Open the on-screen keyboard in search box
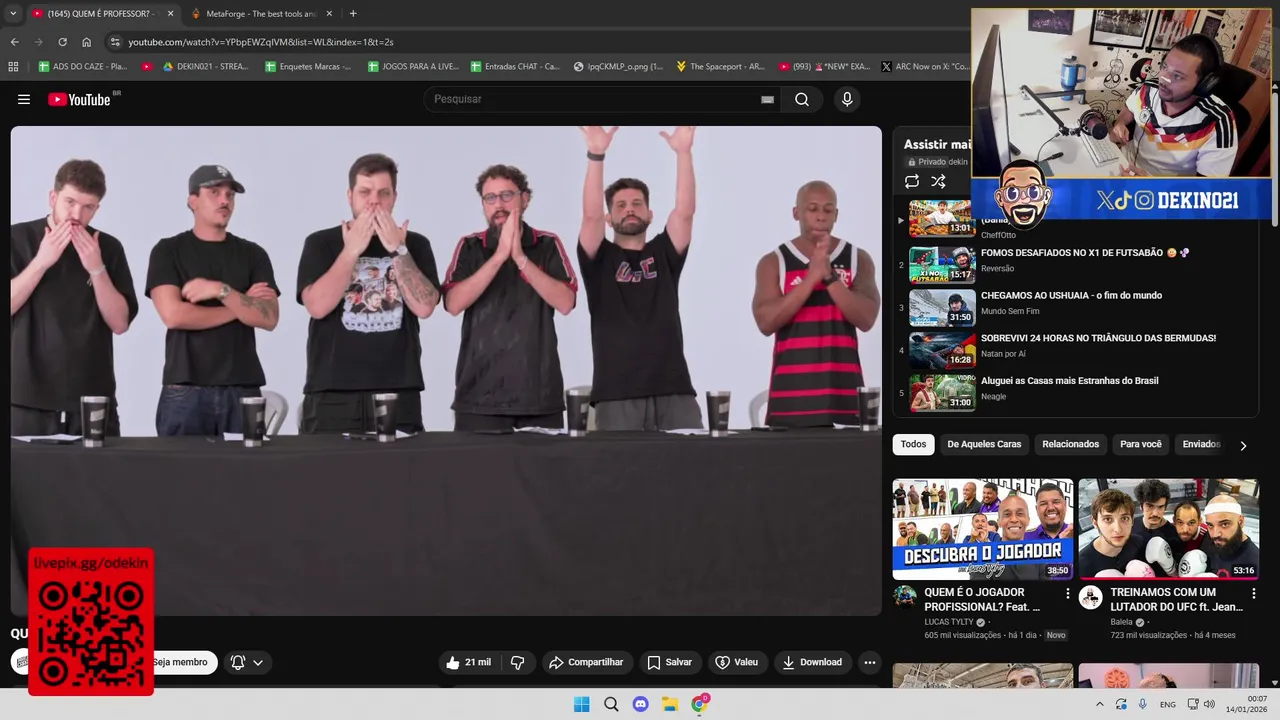This screenshot has width=1280, height=720. pos(767,99)
